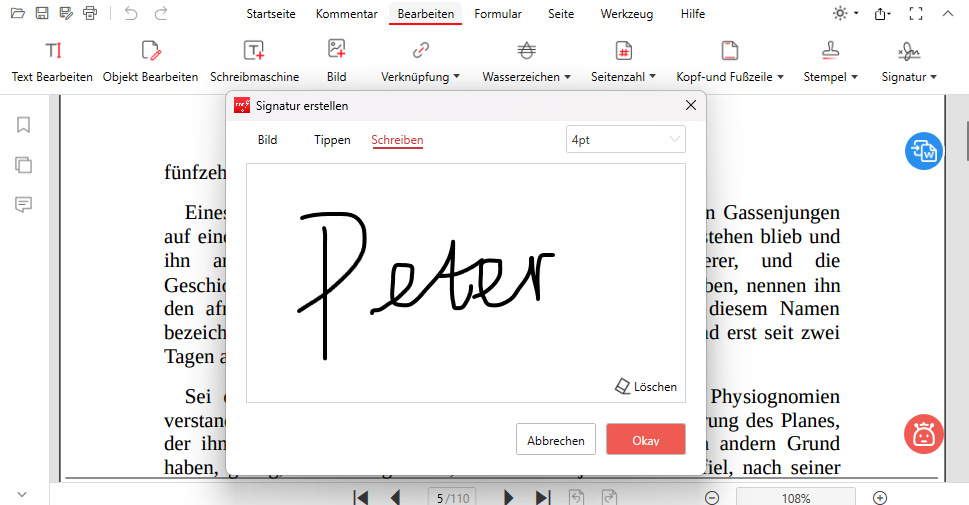
Task: Open the page thumbnails panel
Action: coord(23,164)
